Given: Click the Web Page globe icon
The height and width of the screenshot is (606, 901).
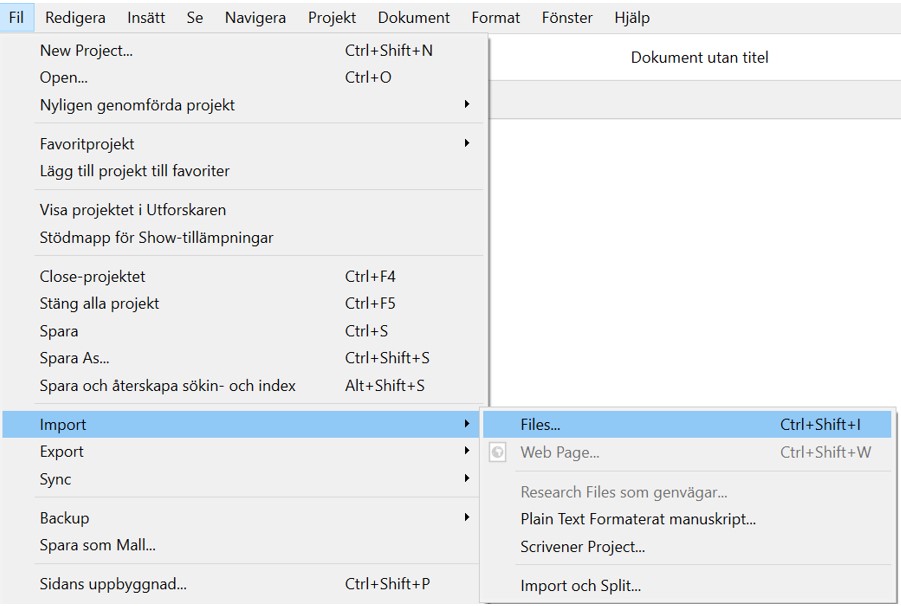Looking at the screenshot, I should [x=498, y=453].
